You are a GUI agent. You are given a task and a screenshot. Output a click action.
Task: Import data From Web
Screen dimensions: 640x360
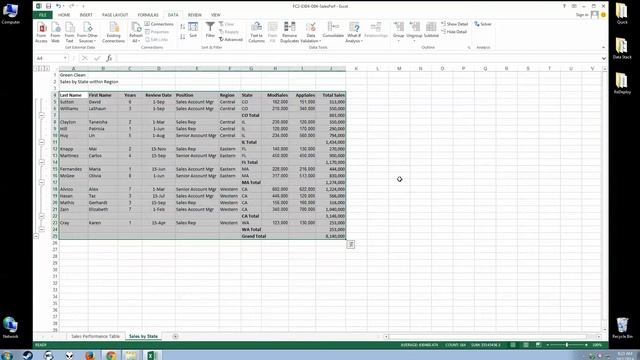click(x=56, y=32)
